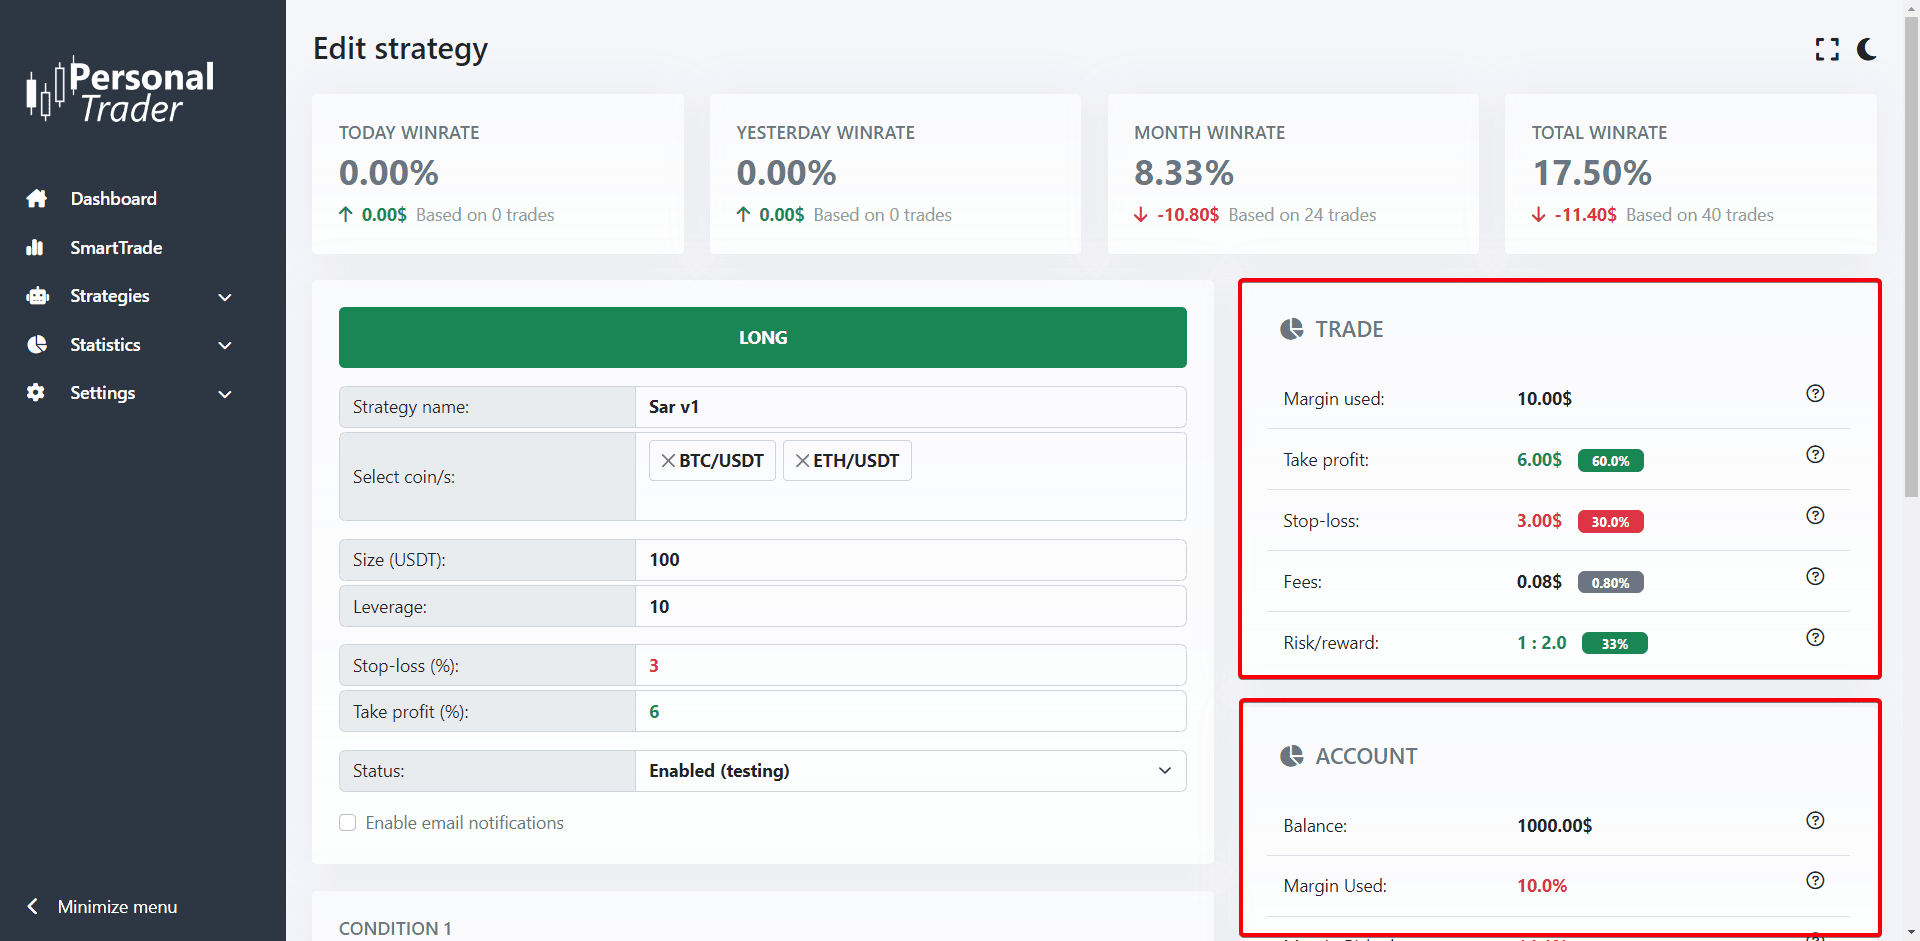1920x941 pixels.
Task: Enable email notifications checkbox
Action: coord(348,823)
